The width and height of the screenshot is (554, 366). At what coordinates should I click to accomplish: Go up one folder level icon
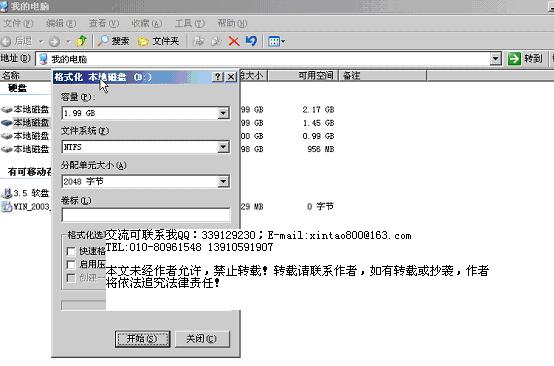pos(82,41)
